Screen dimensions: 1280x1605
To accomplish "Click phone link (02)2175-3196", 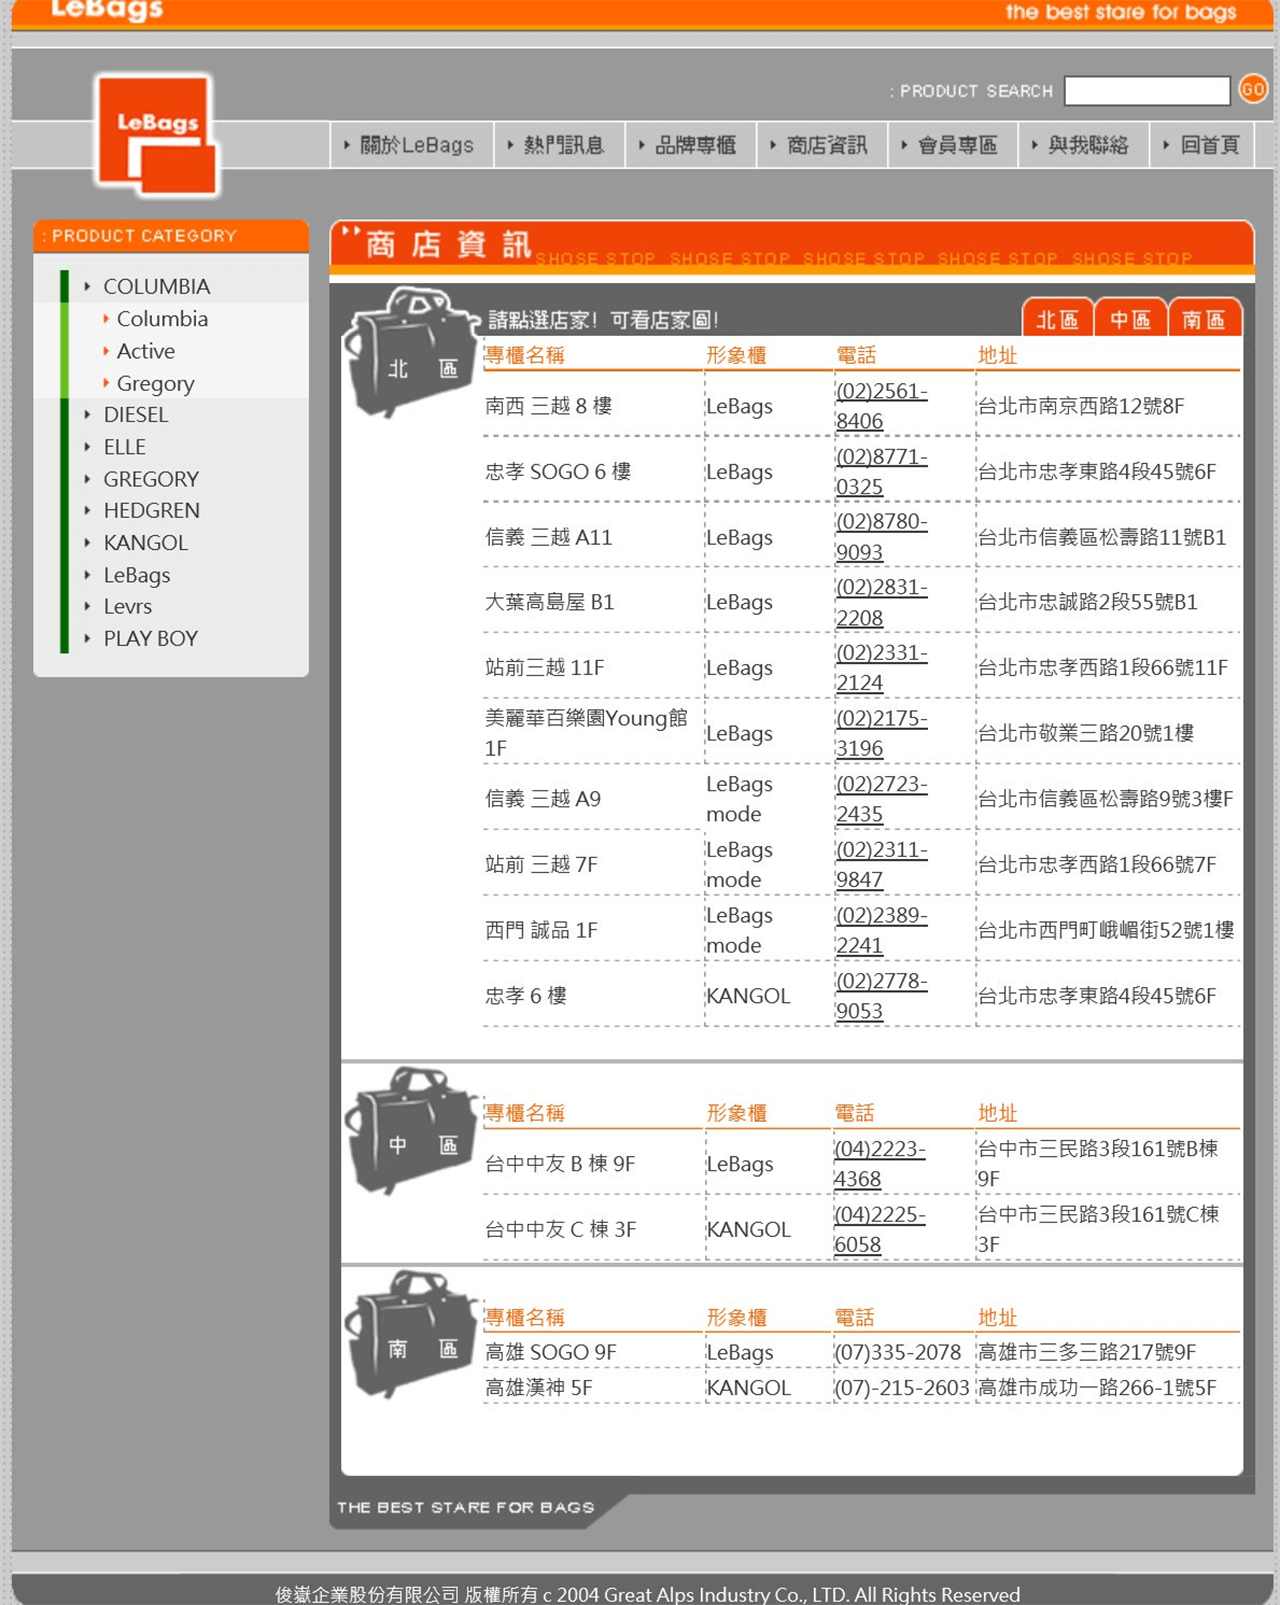I will point(881,733).
